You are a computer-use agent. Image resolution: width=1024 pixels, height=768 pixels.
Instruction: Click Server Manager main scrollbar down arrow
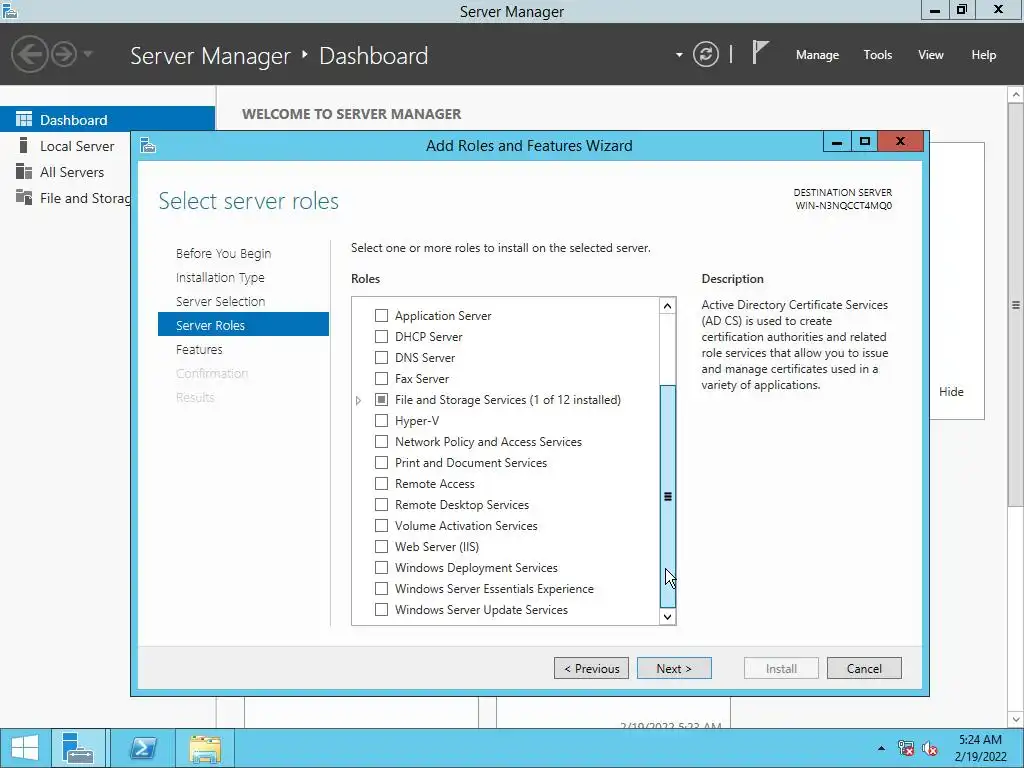[x=1016, y=720]
